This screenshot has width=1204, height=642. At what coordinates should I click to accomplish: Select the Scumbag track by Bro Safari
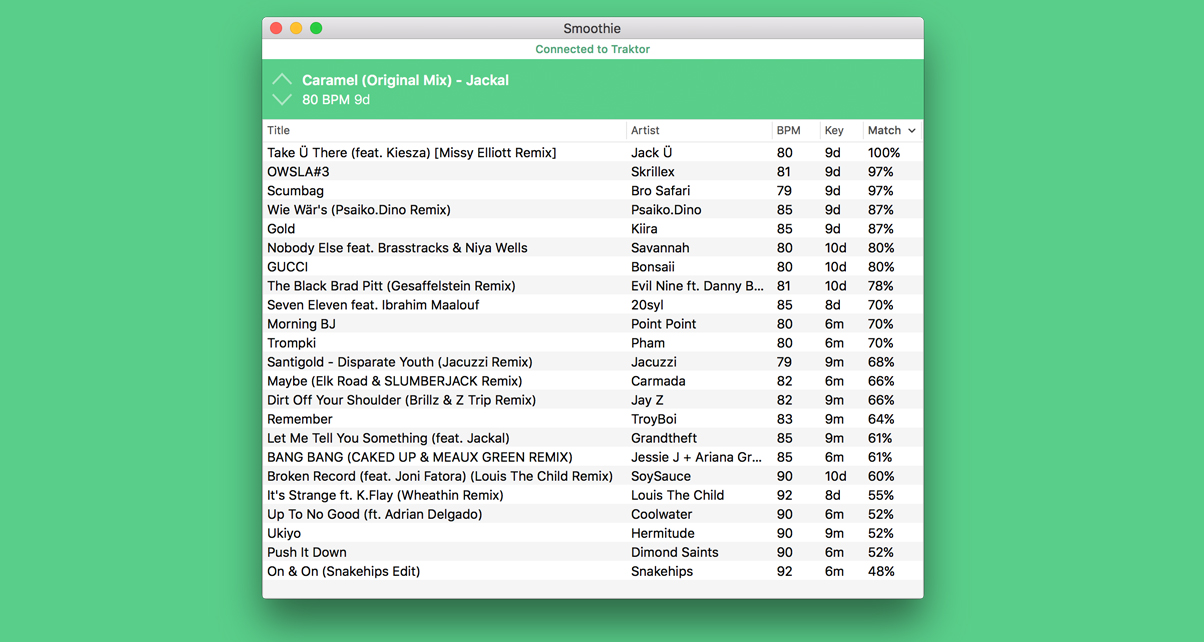[593, 191]
